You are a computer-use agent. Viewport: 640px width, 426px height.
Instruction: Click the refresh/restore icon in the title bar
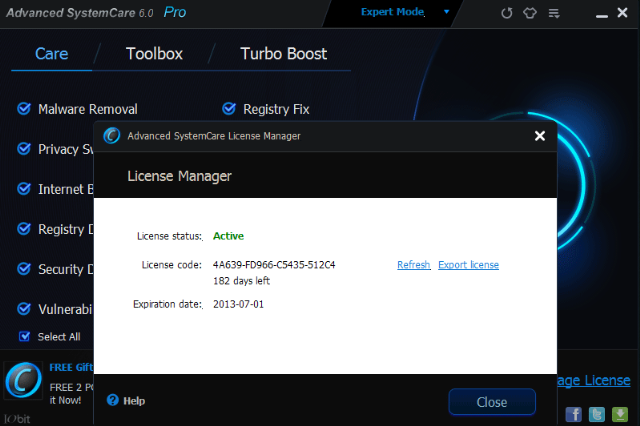coord(507,13)
